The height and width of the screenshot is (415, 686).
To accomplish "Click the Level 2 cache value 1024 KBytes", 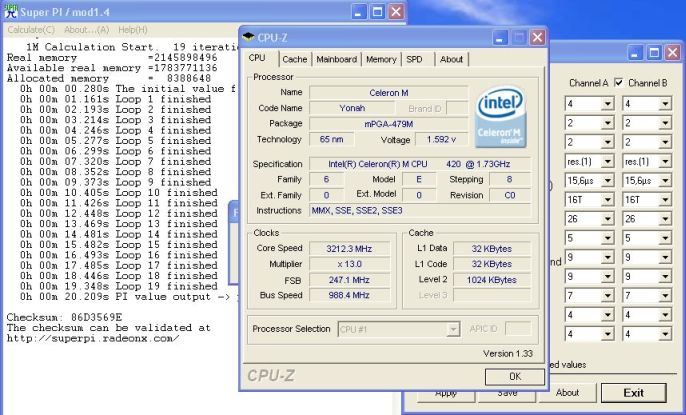I will tap(491, 280).
